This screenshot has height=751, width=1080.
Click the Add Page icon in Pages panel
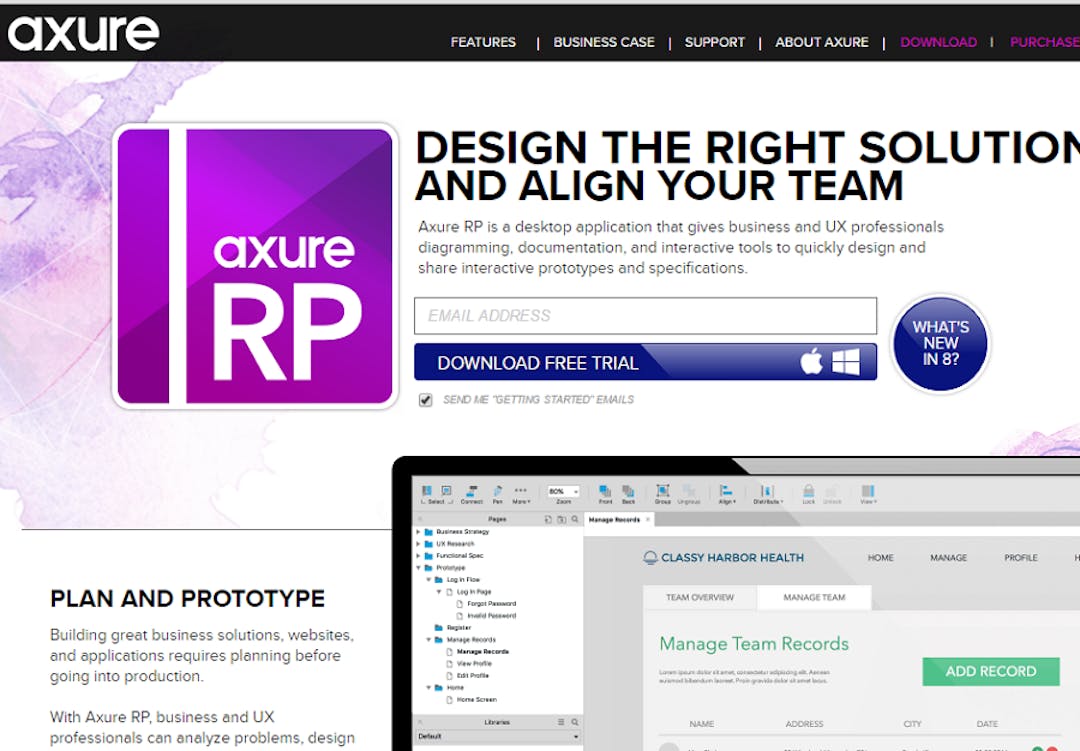coord(548,519)
